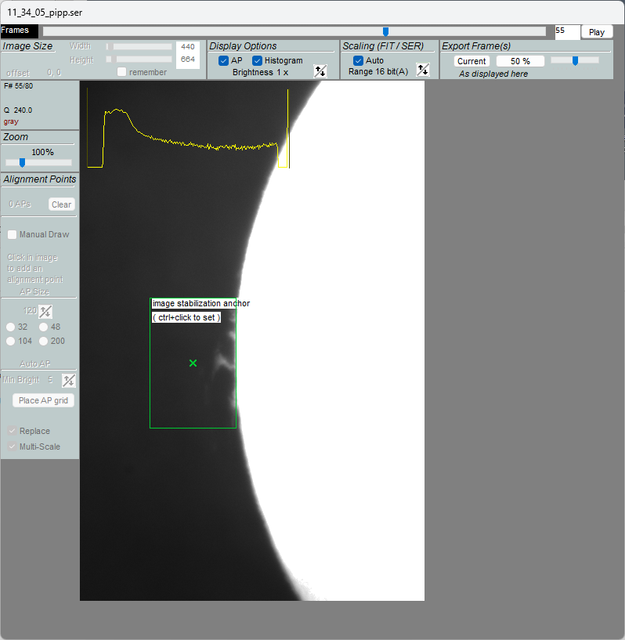This screenshot has height=640, width=625.
Task: Click the Min Bright stepper icon
Action: coord(68,381)
